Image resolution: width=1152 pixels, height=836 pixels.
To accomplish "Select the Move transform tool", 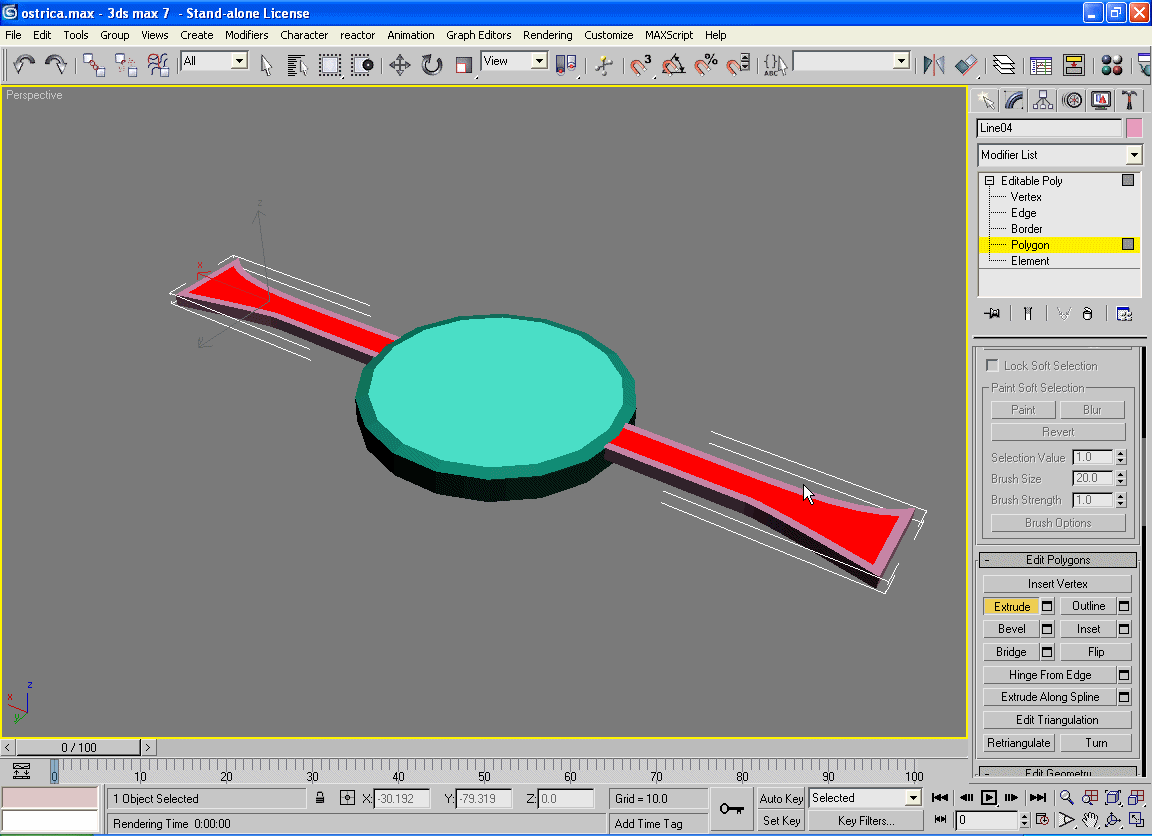I will pyautogui.click(x=399, y=66).
